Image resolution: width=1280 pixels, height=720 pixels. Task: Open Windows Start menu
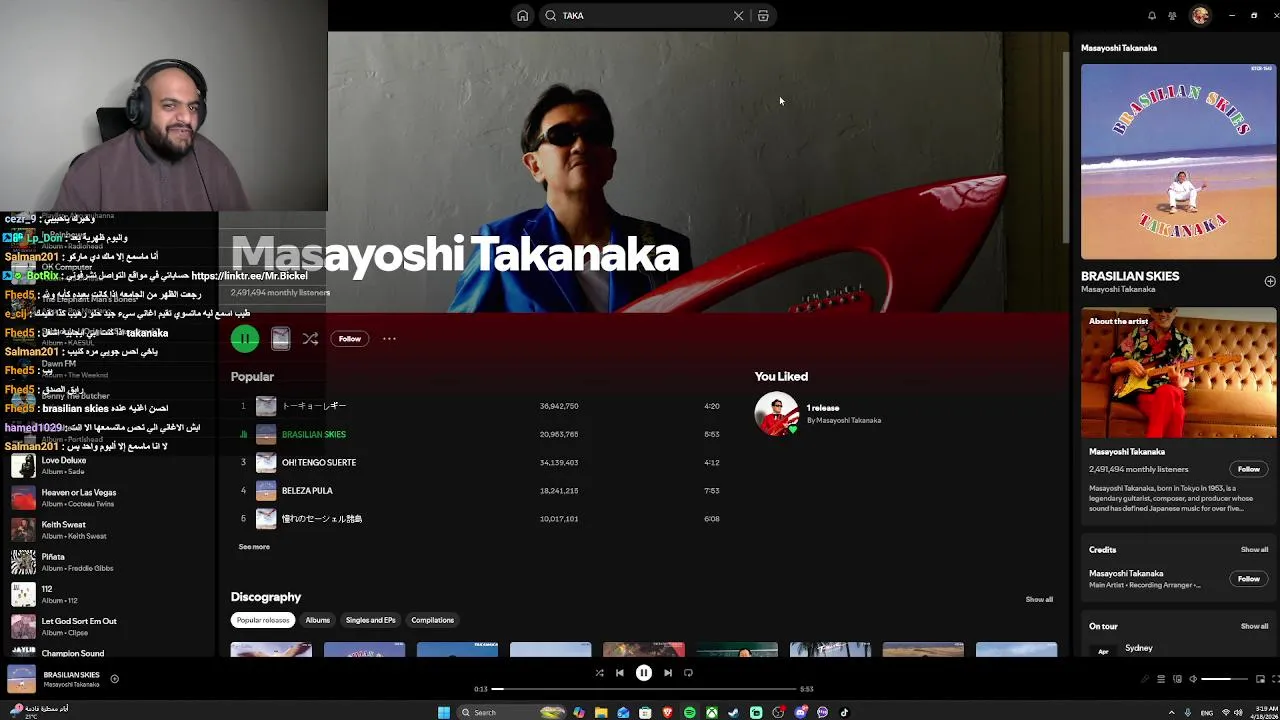pos(444,712)
